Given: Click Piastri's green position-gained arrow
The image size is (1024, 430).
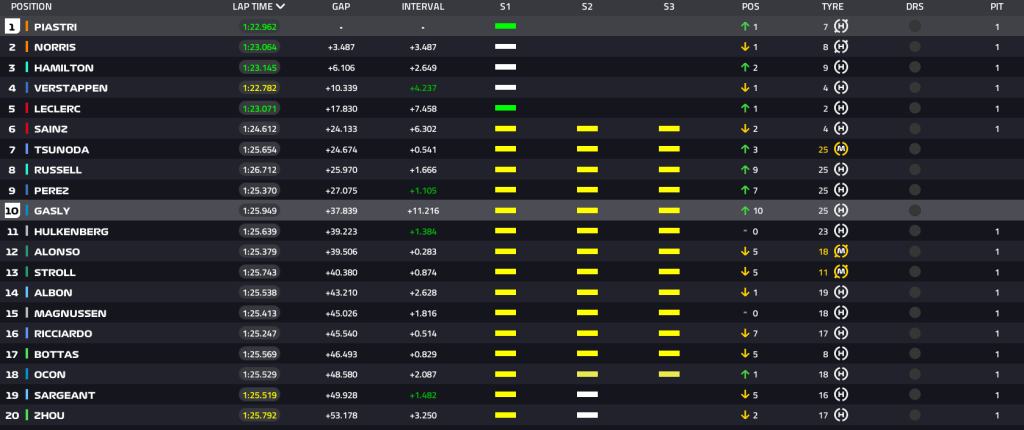Looking at the screenshot, I should [x=744, y=27].
